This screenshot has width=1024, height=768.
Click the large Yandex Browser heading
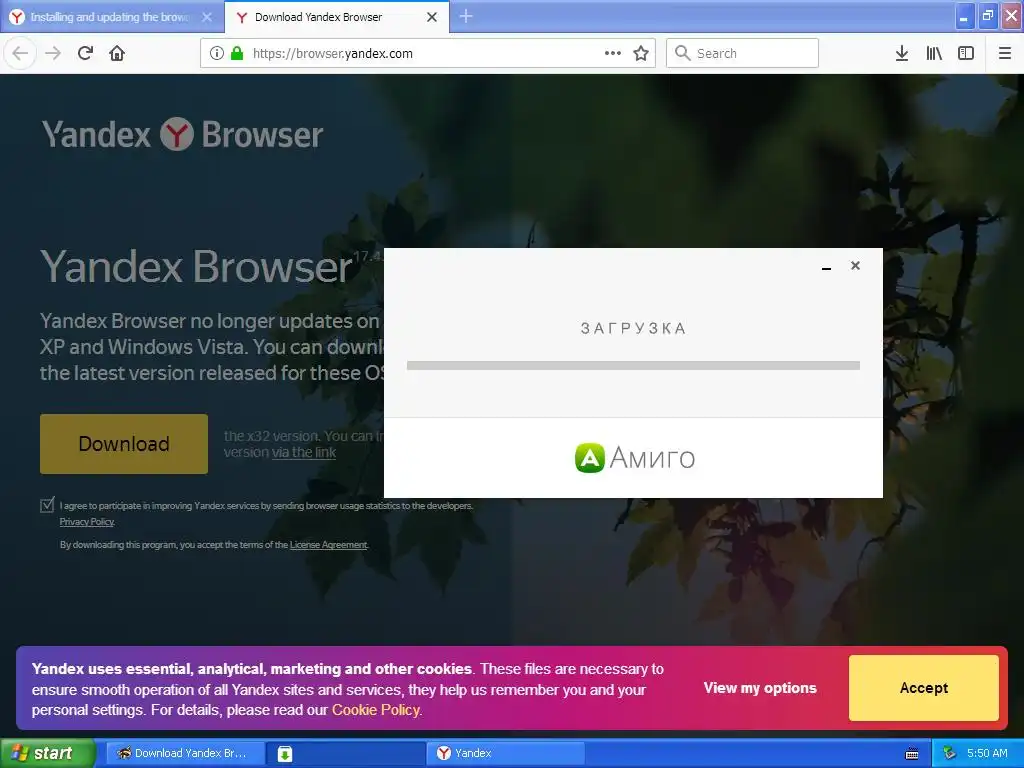[197, 266]
